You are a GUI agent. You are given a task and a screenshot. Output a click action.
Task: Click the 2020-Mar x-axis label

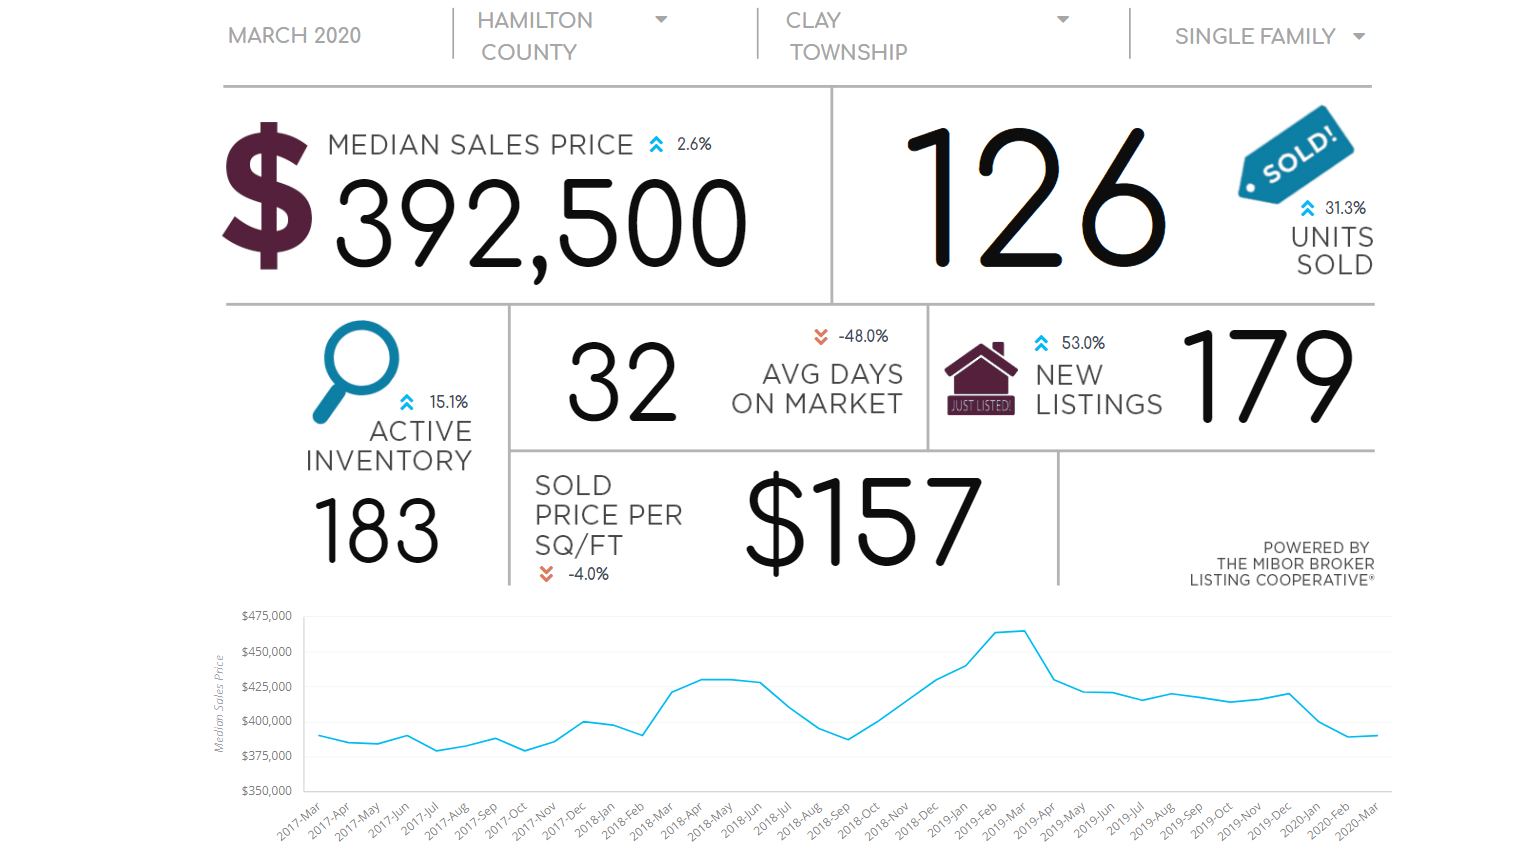pos(1357,820)
